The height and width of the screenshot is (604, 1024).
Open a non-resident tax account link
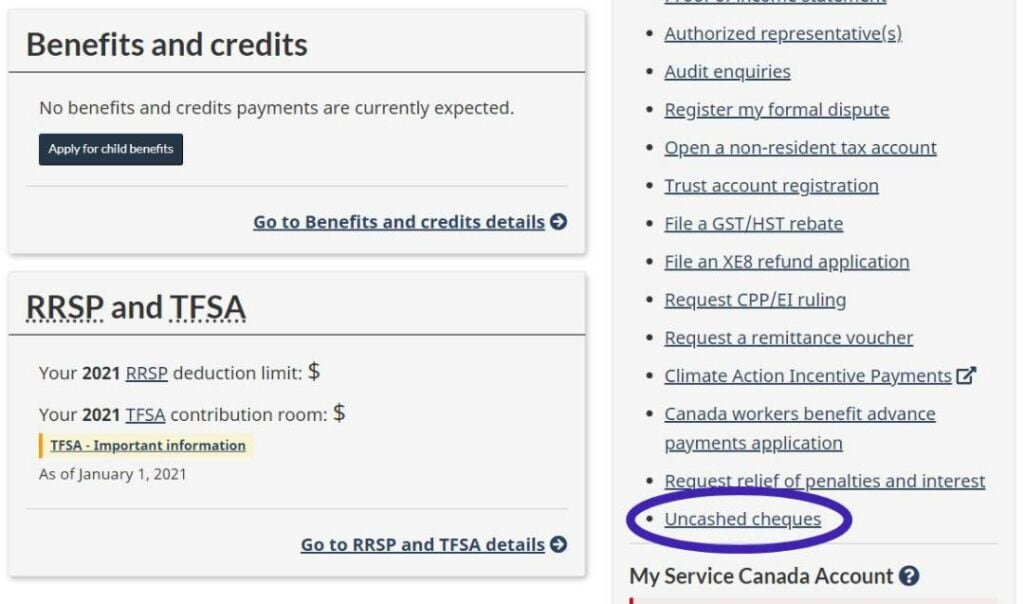pyautogui.click(x=801, y=147)
